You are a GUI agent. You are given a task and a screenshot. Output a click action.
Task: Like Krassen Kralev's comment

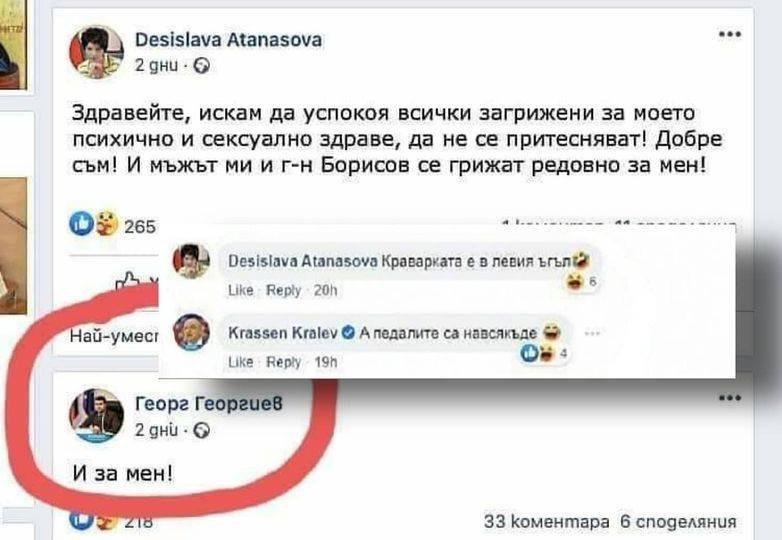click(241, 361)
